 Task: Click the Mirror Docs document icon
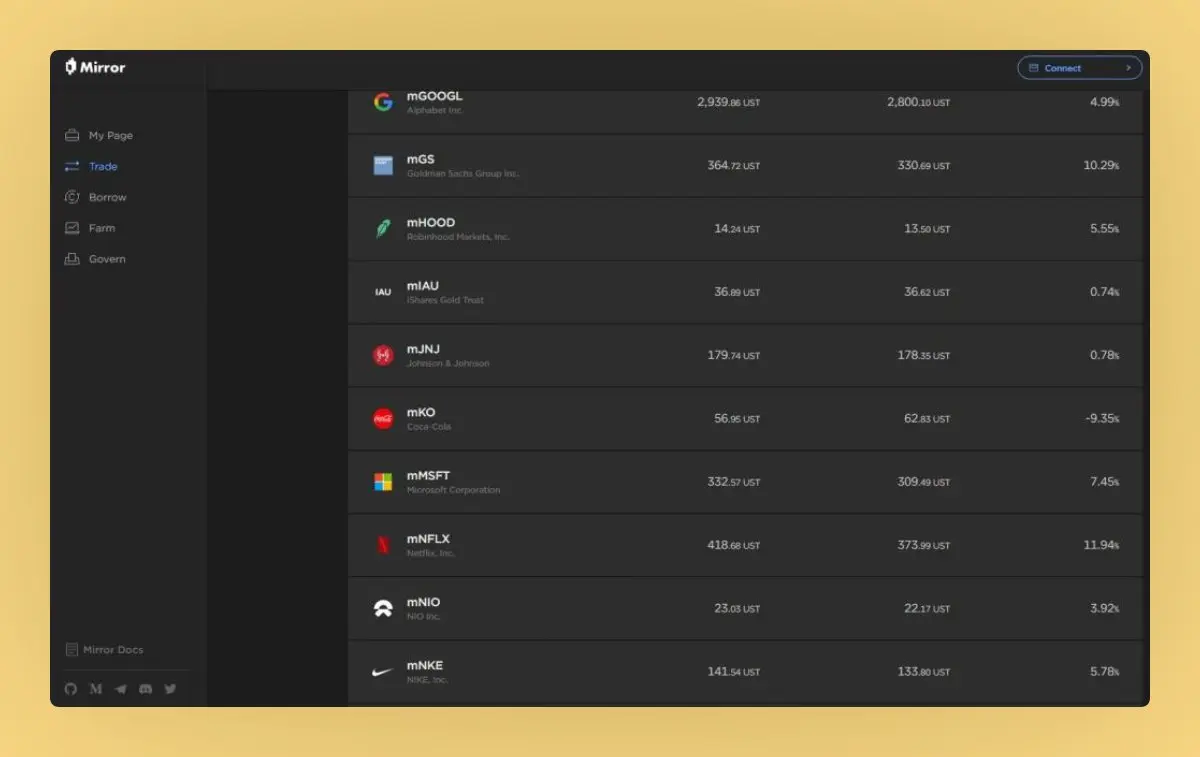coord(71,649)
